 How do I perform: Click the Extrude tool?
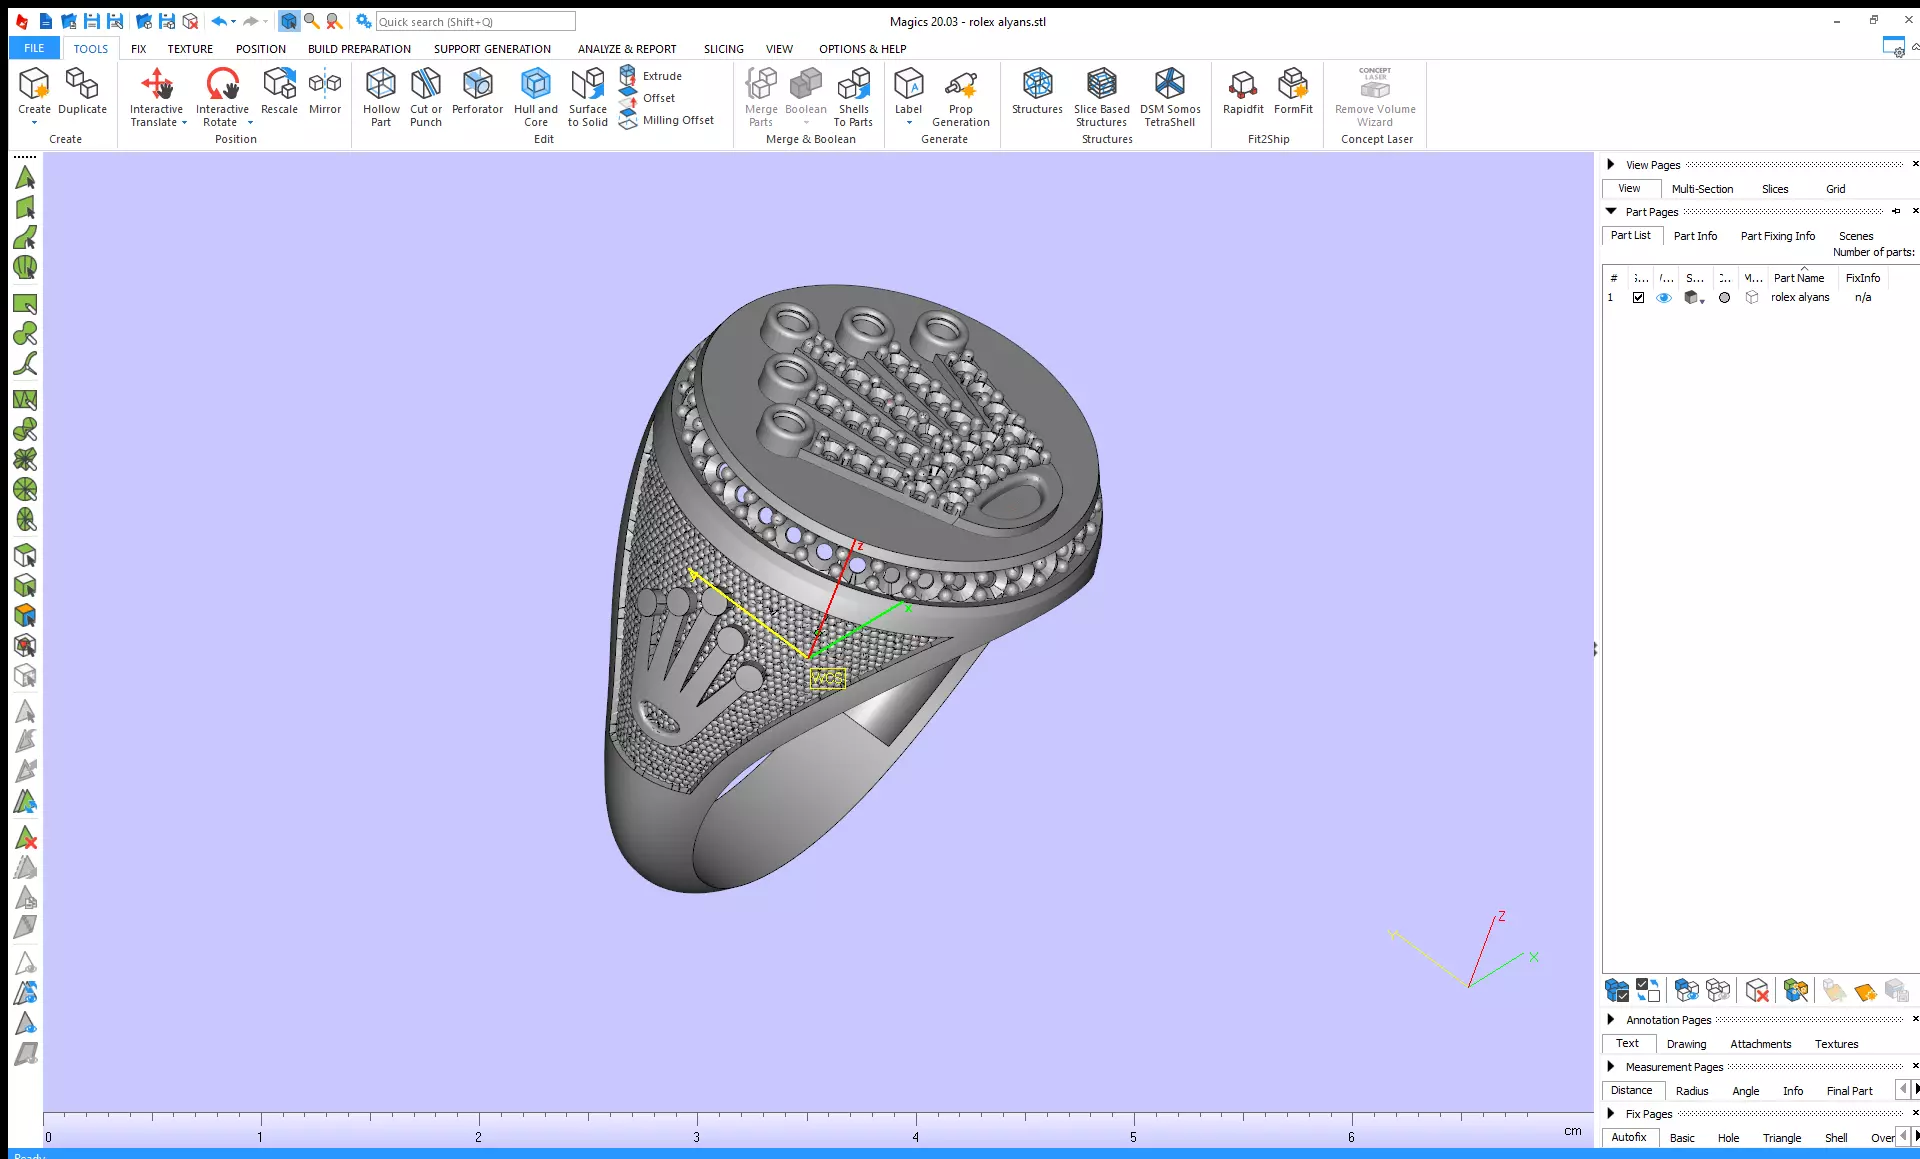651,76
